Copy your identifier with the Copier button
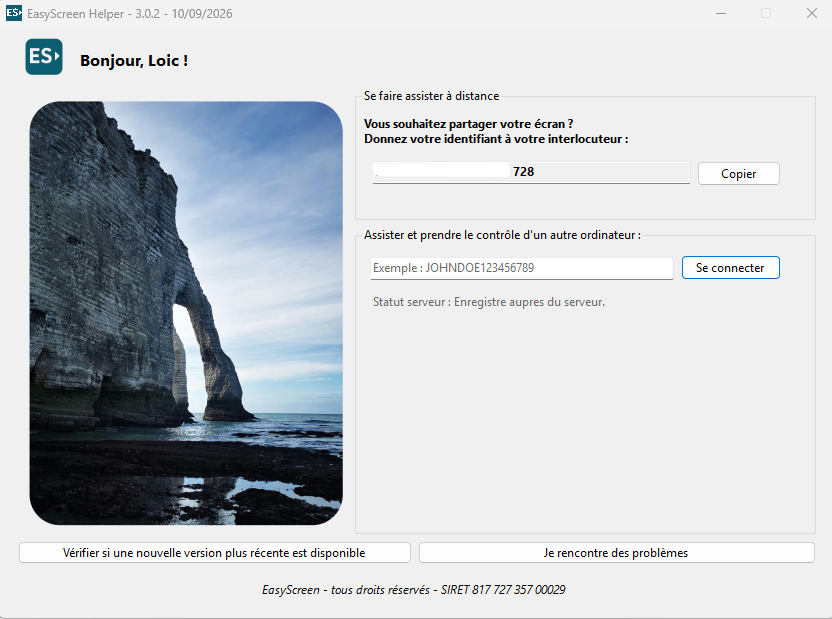832x619 pixels. pyautogui.click(x=739, y=173)
